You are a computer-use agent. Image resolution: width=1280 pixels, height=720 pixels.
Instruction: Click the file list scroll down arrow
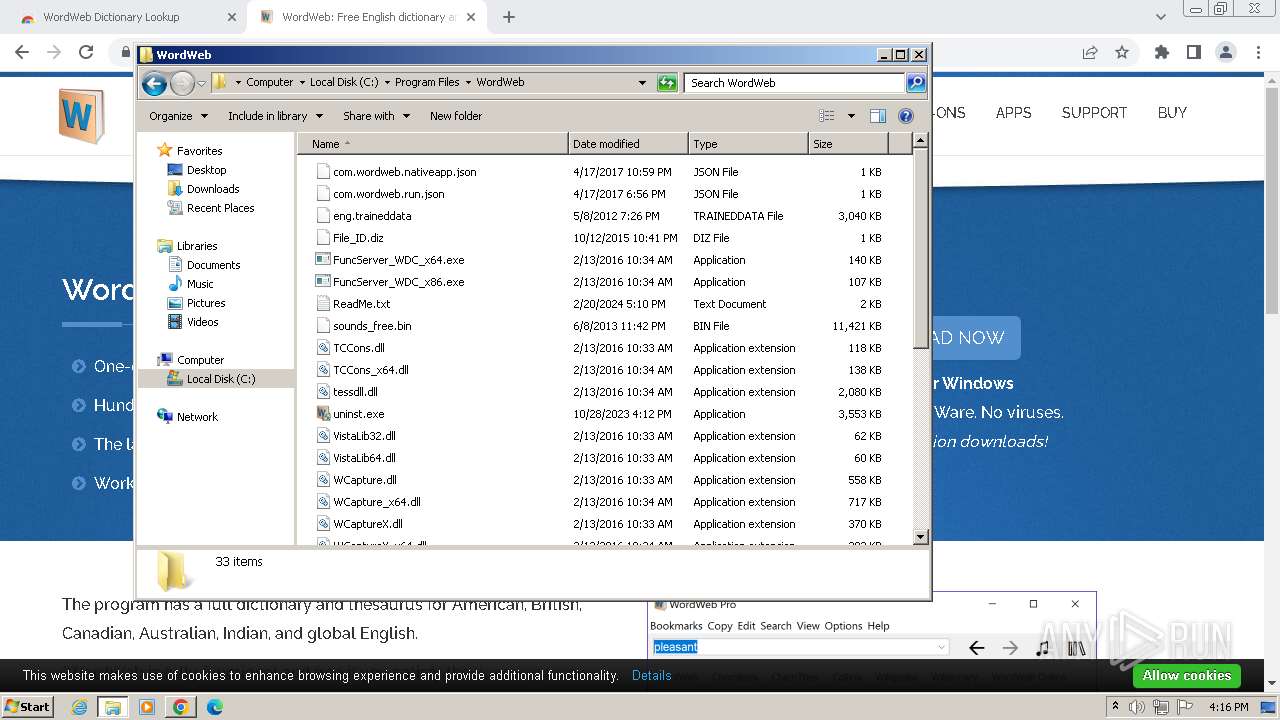[x=921, y=537]
